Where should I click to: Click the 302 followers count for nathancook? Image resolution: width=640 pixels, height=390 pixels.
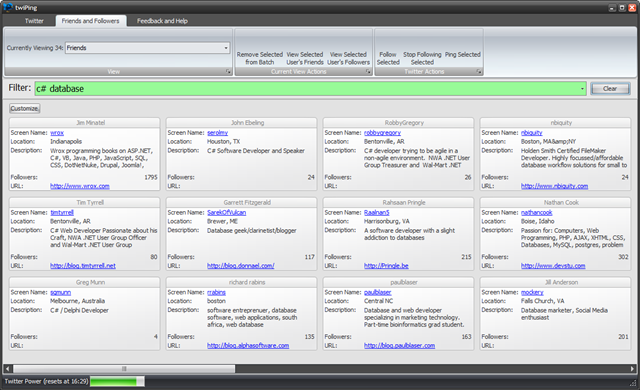[x=623, y=257]
